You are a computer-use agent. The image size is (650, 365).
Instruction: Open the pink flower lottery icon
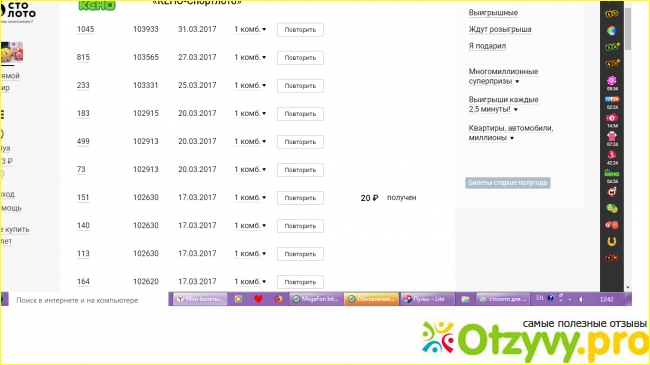(x=612, y=80)
